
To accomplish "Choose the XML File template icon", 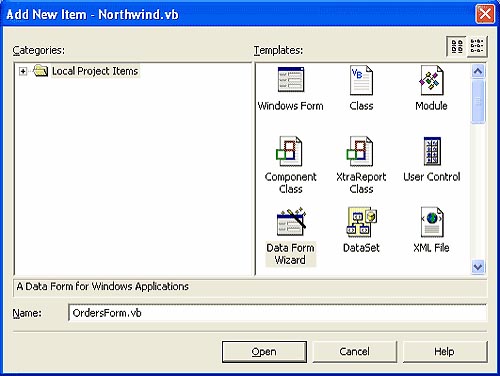I will click(x=432, y=222).
